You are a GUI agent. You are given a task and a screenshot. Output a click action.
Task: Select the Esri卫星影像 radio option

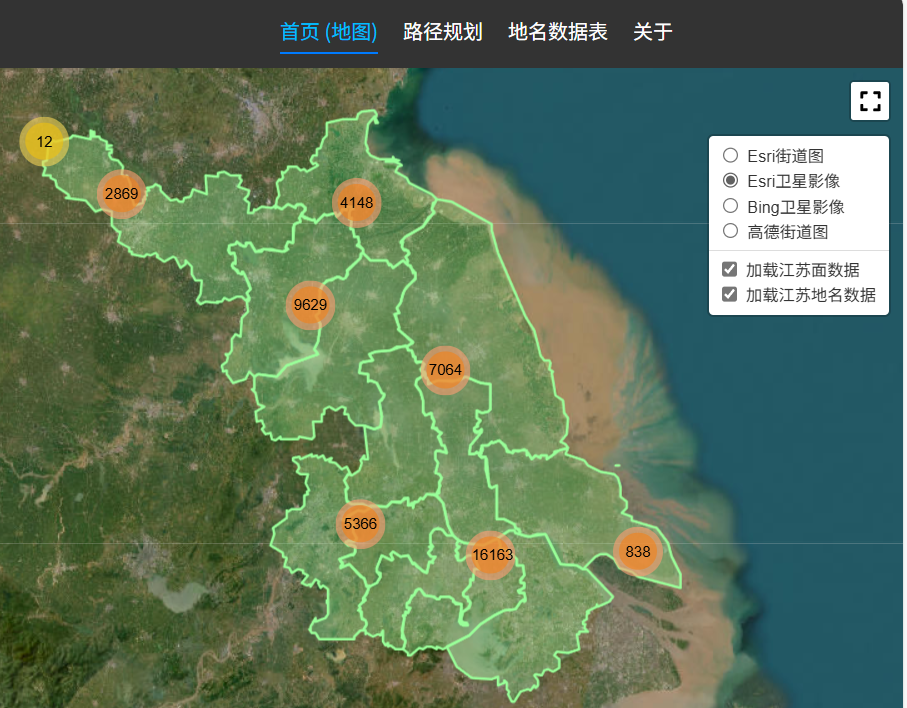(731, 181)
